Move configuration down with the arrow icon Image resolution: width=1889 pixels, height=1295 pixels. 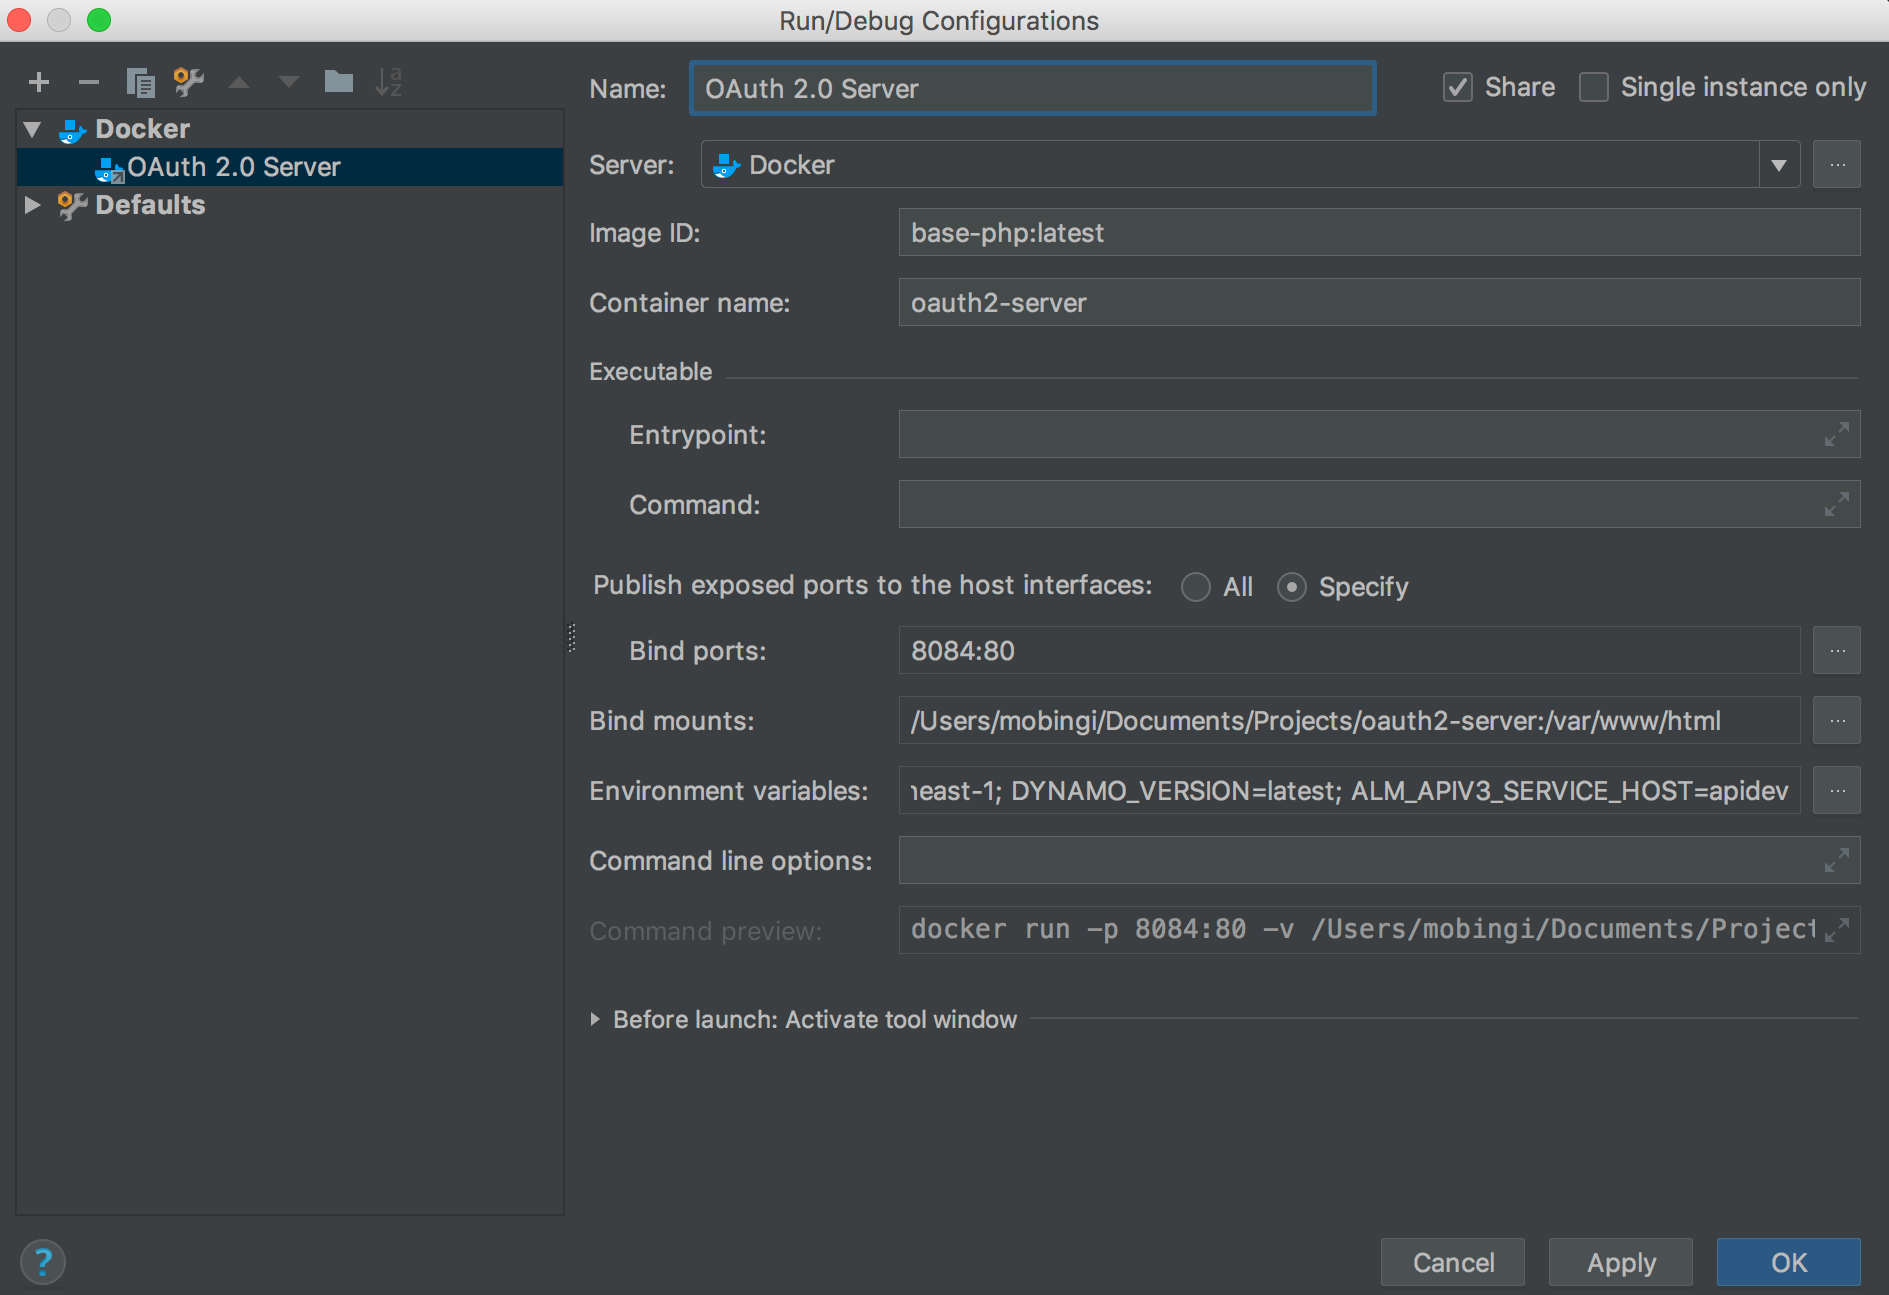[x=289, y=82]
